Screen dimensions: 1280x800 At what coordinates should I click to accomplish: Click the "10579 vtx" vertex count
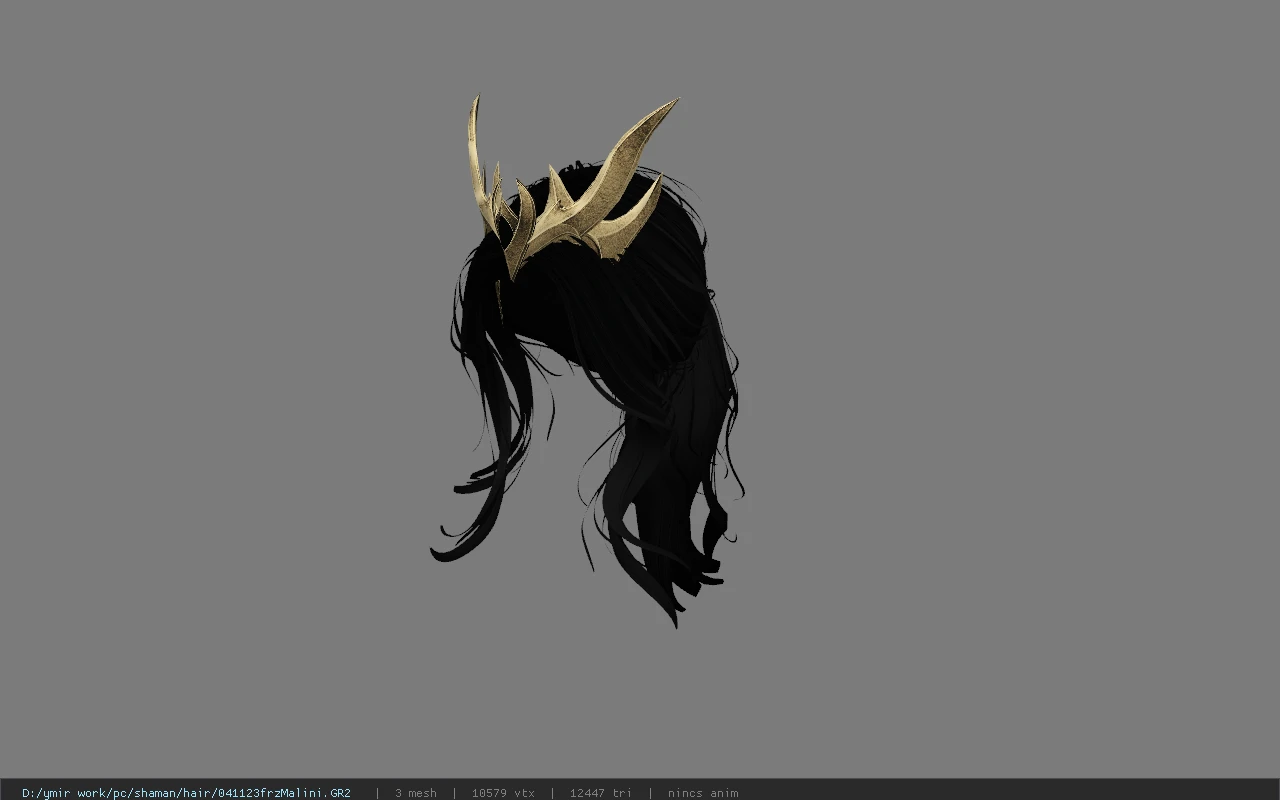(x=503, y=793)
